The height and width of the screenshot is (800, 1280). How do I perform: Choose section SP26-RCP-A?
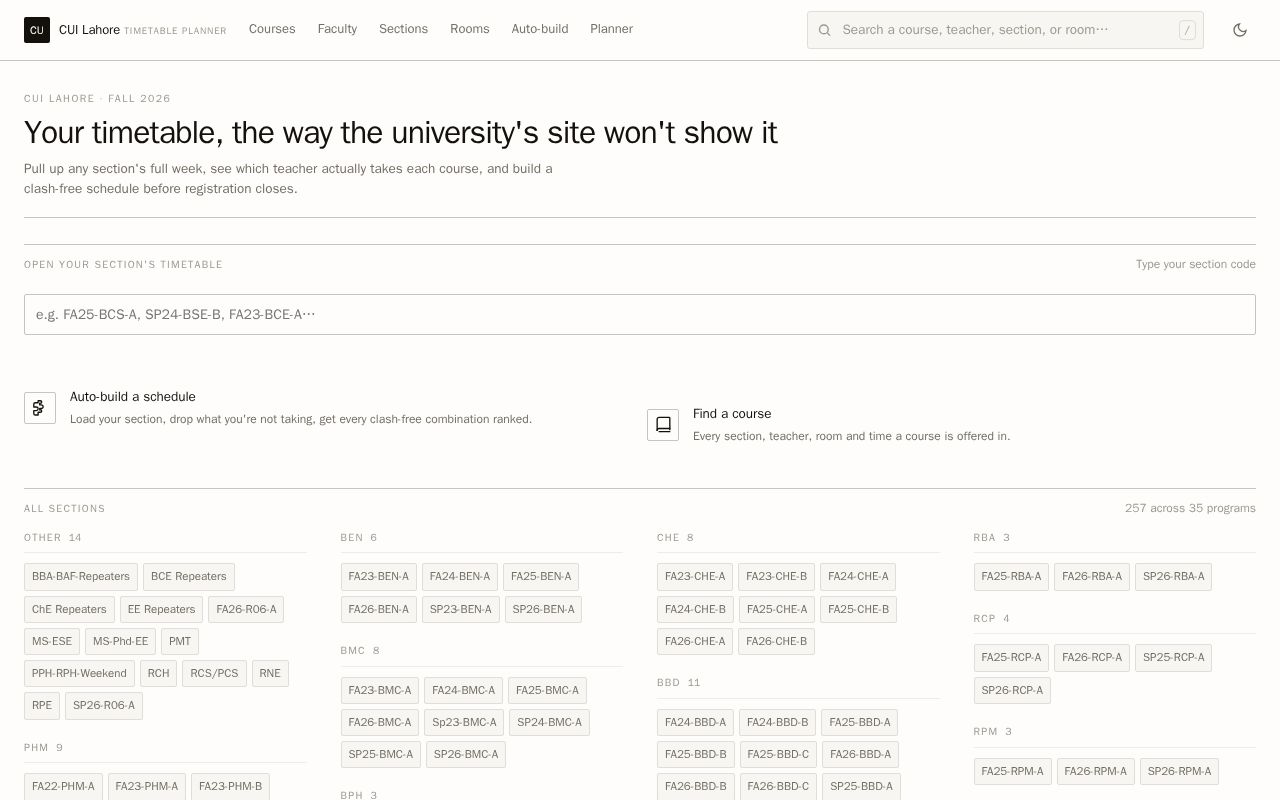tap(1012, 690)
